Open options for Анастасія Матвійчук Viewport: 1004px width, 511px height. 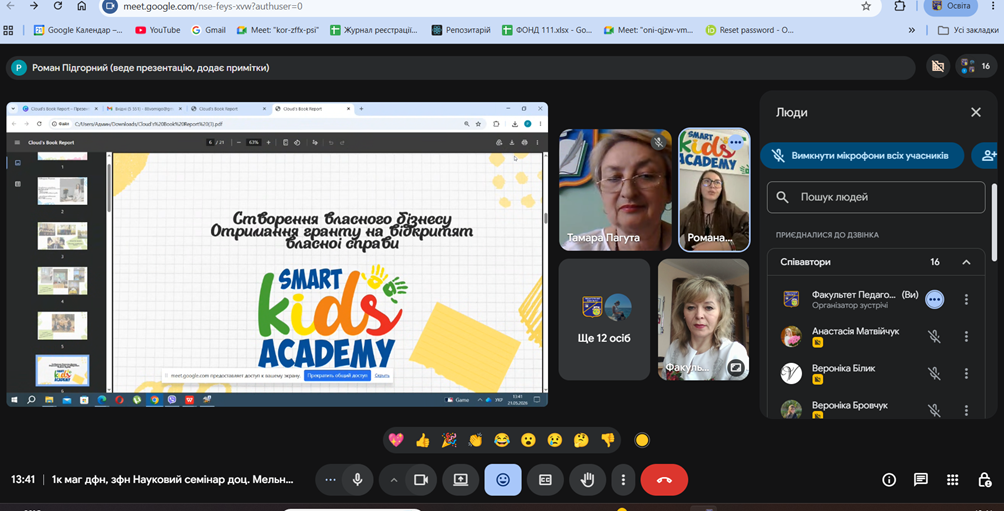pos(966,336)
